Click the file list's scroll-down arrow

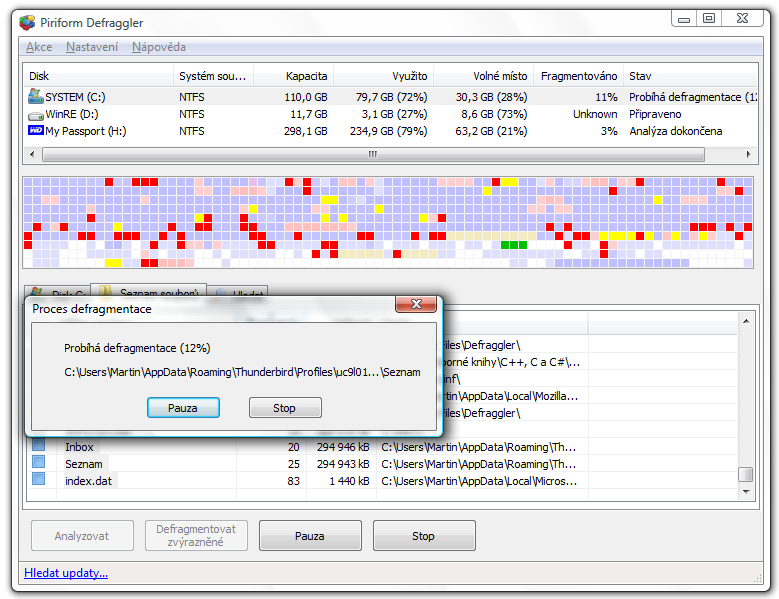(x=746, y=491)
